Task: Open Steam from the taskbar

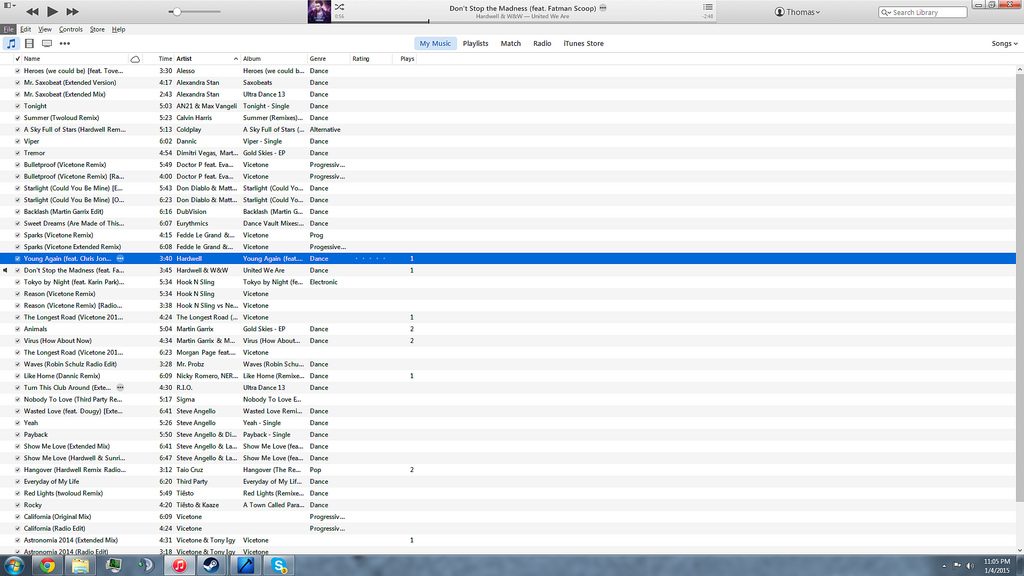Action: point(211,565)
